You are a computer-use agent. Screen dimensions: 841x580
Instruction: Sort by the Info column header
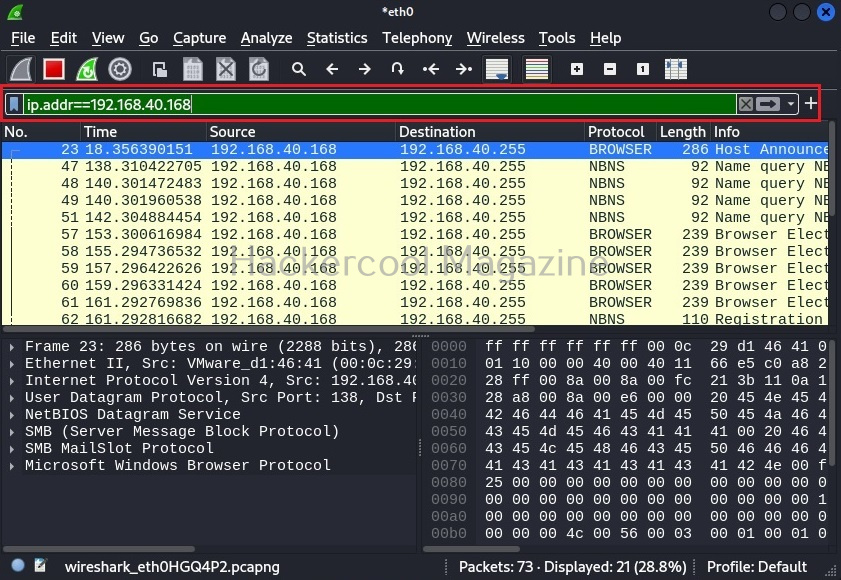click(x=769, y=132)
